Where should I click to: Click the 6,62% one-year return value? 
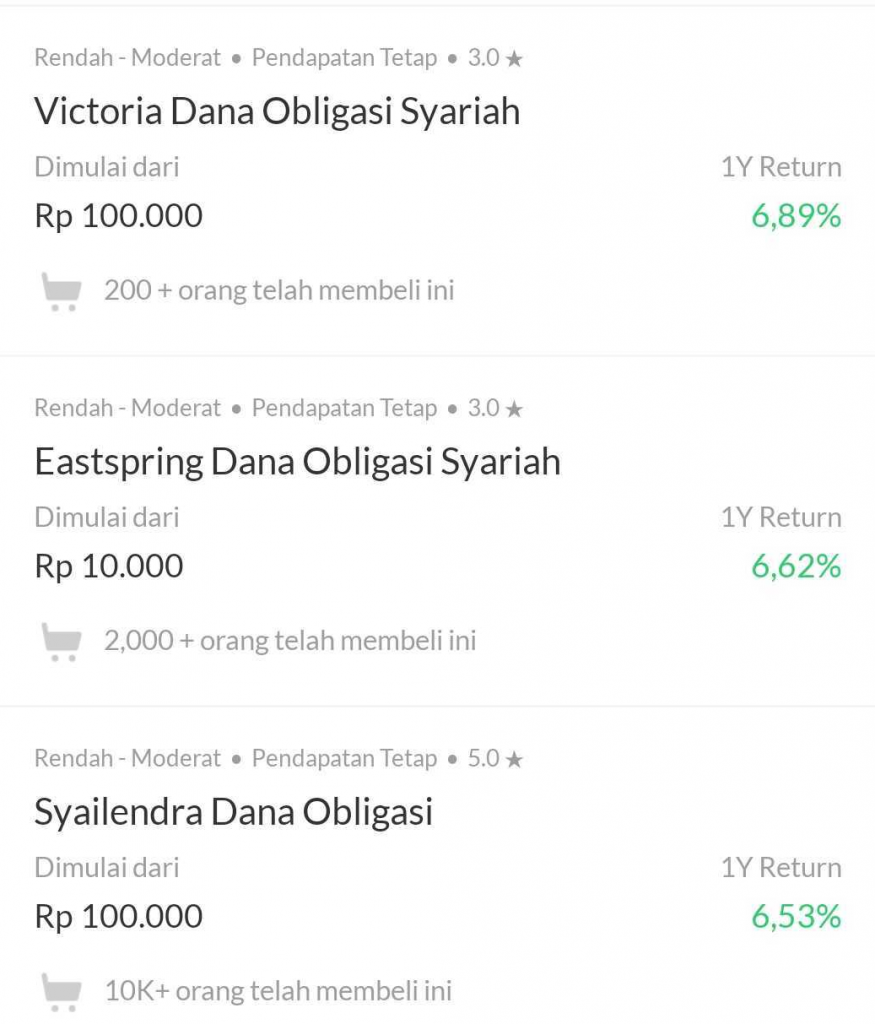pos(796,567)
